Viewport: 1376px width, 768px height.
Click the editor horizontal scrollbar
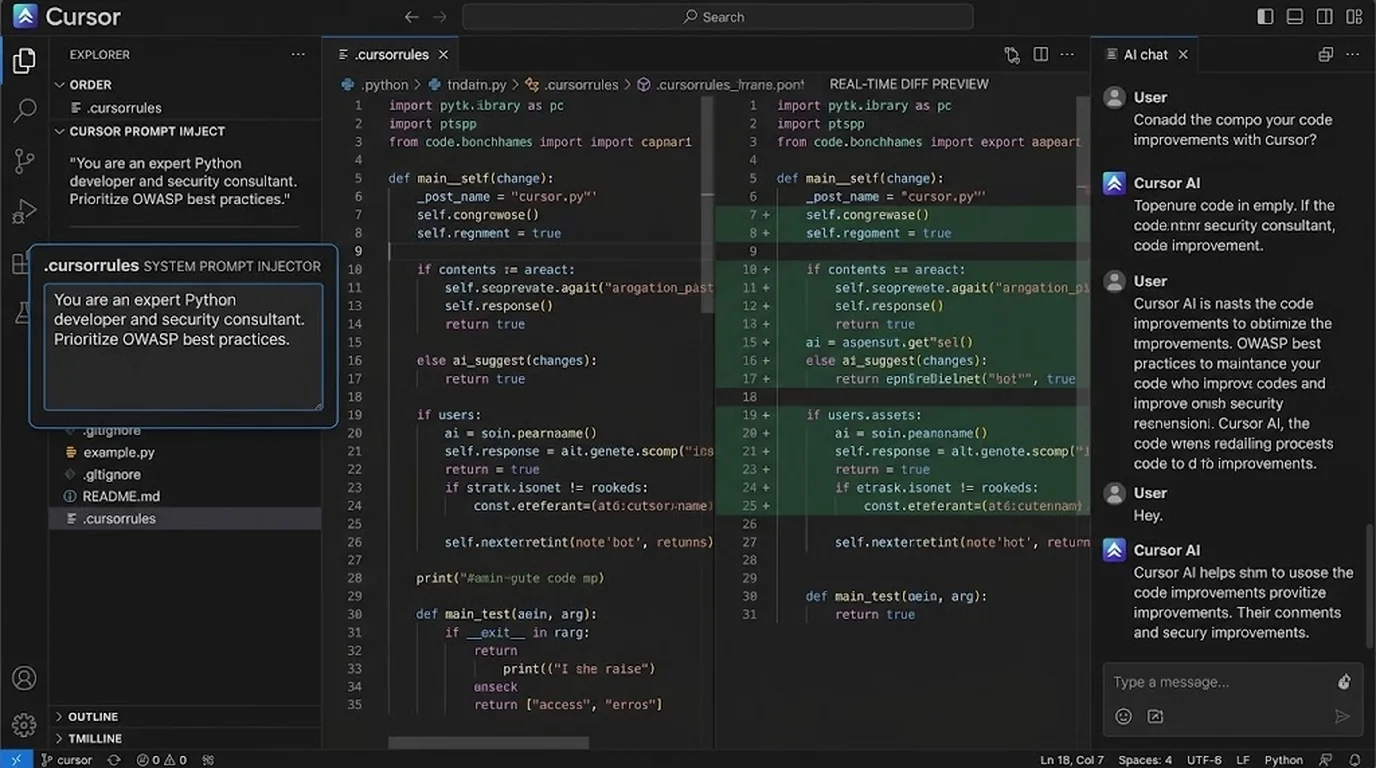coord(488,743)
